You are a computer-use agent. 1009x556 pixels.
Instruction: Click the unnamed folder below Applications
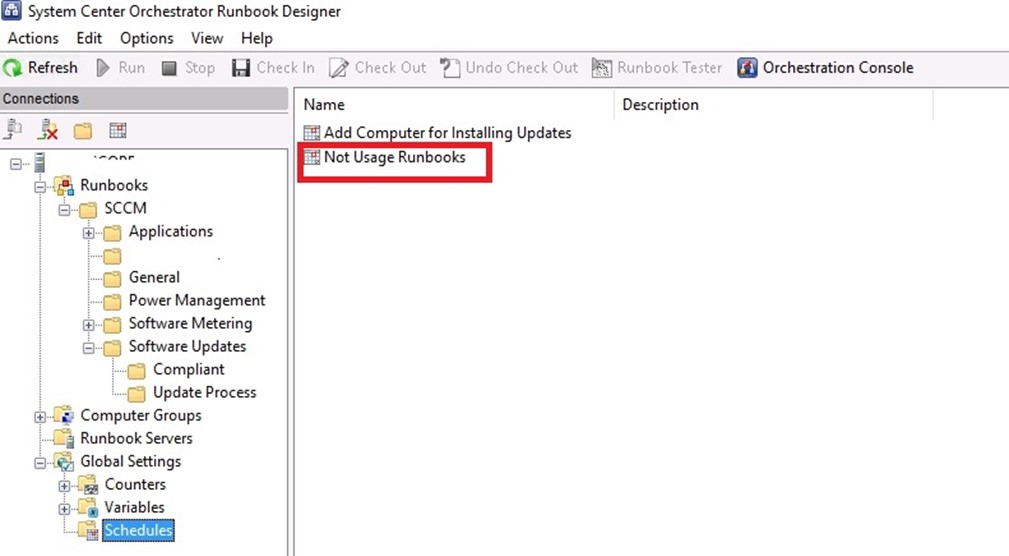point(112,256)
